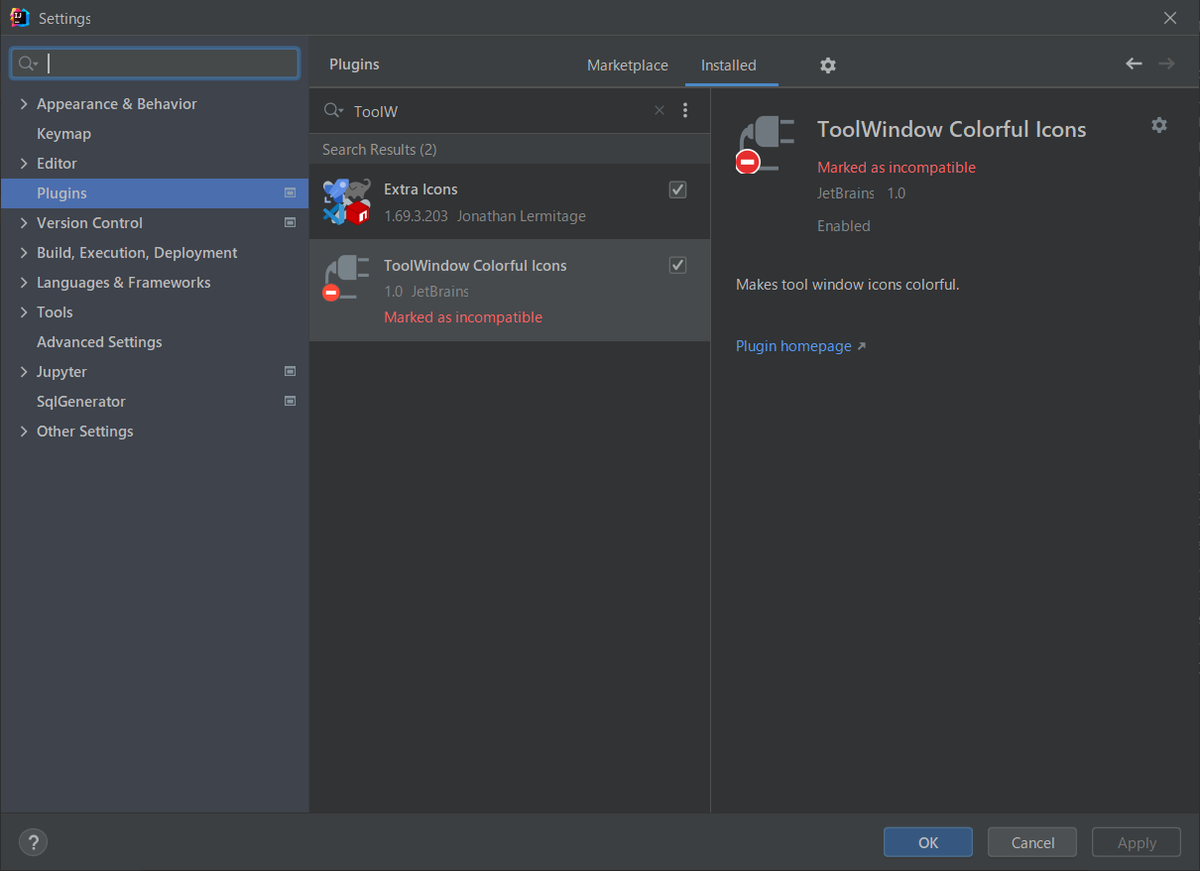Click ToolWindow Colorful Icons plug icon in list
This screenshot has width=1200, height=871.
coord(347,279)
